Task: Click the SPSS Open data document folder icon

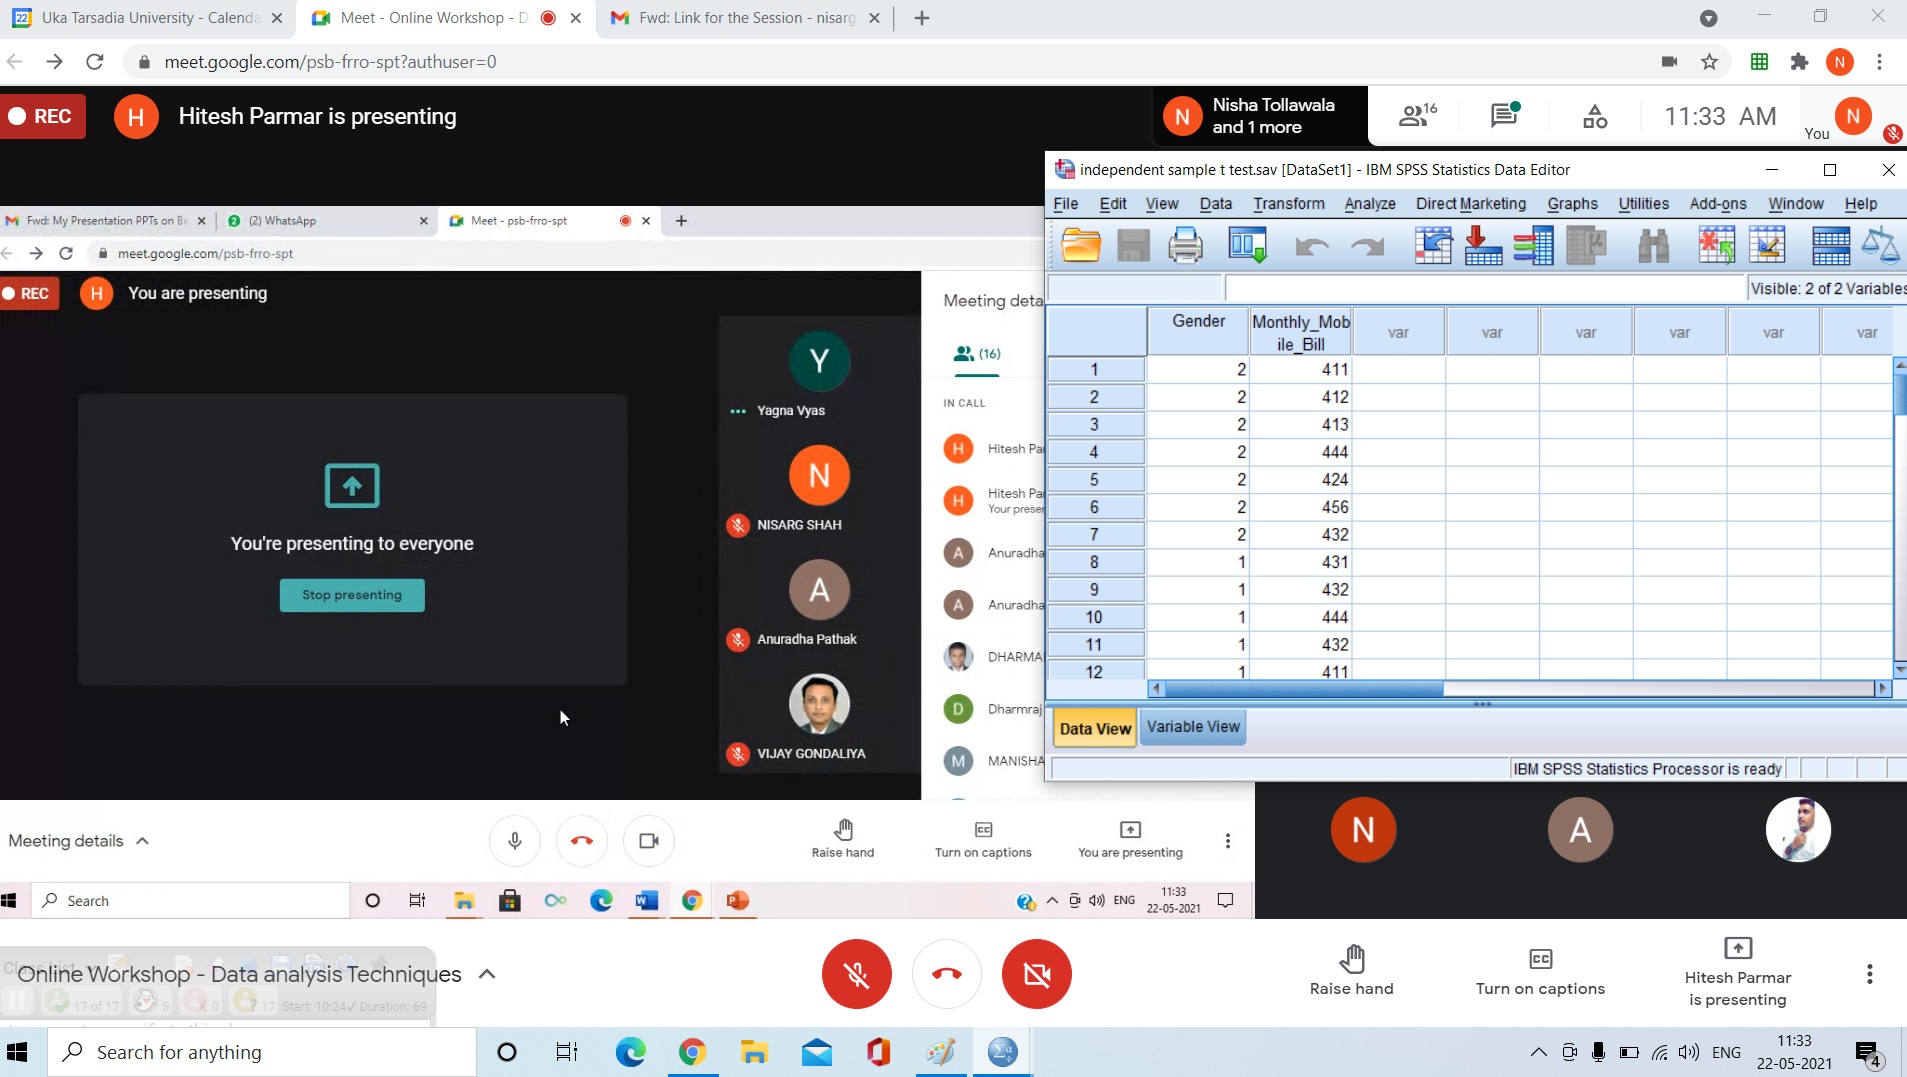Action: click(1081, 245)
